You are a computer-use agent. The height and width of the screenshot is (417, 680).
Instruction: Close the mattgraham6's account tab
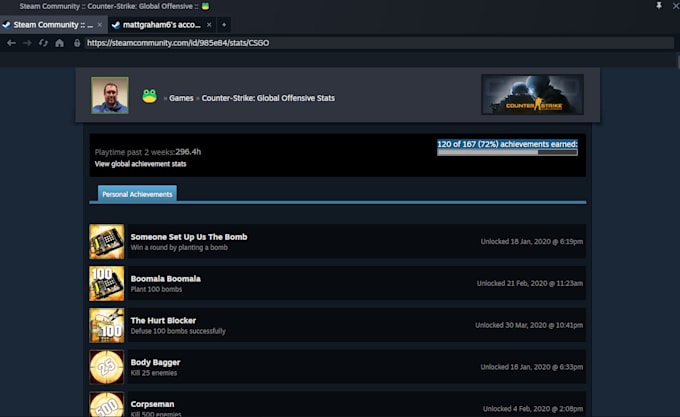(x=209, y=25)
